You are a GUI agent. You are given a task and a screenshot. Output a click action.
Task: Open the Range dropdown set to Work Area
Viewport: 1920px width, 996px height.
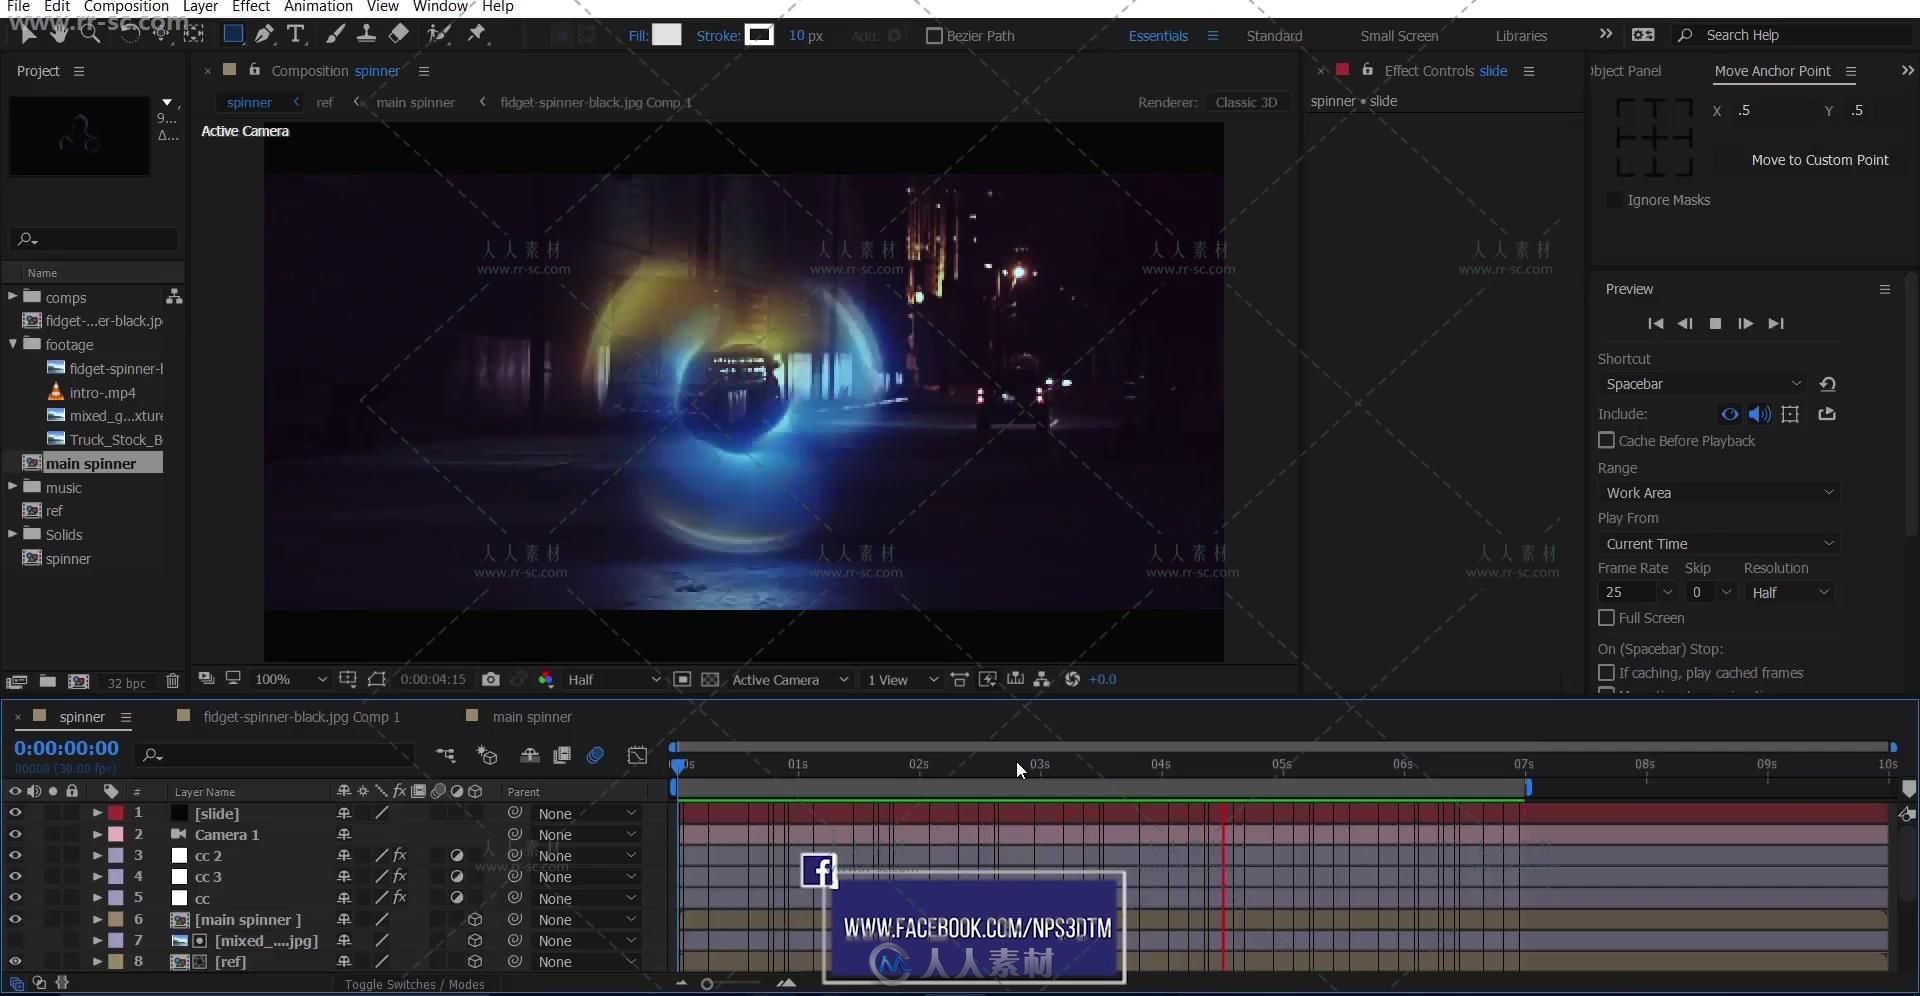point(1719,493)
